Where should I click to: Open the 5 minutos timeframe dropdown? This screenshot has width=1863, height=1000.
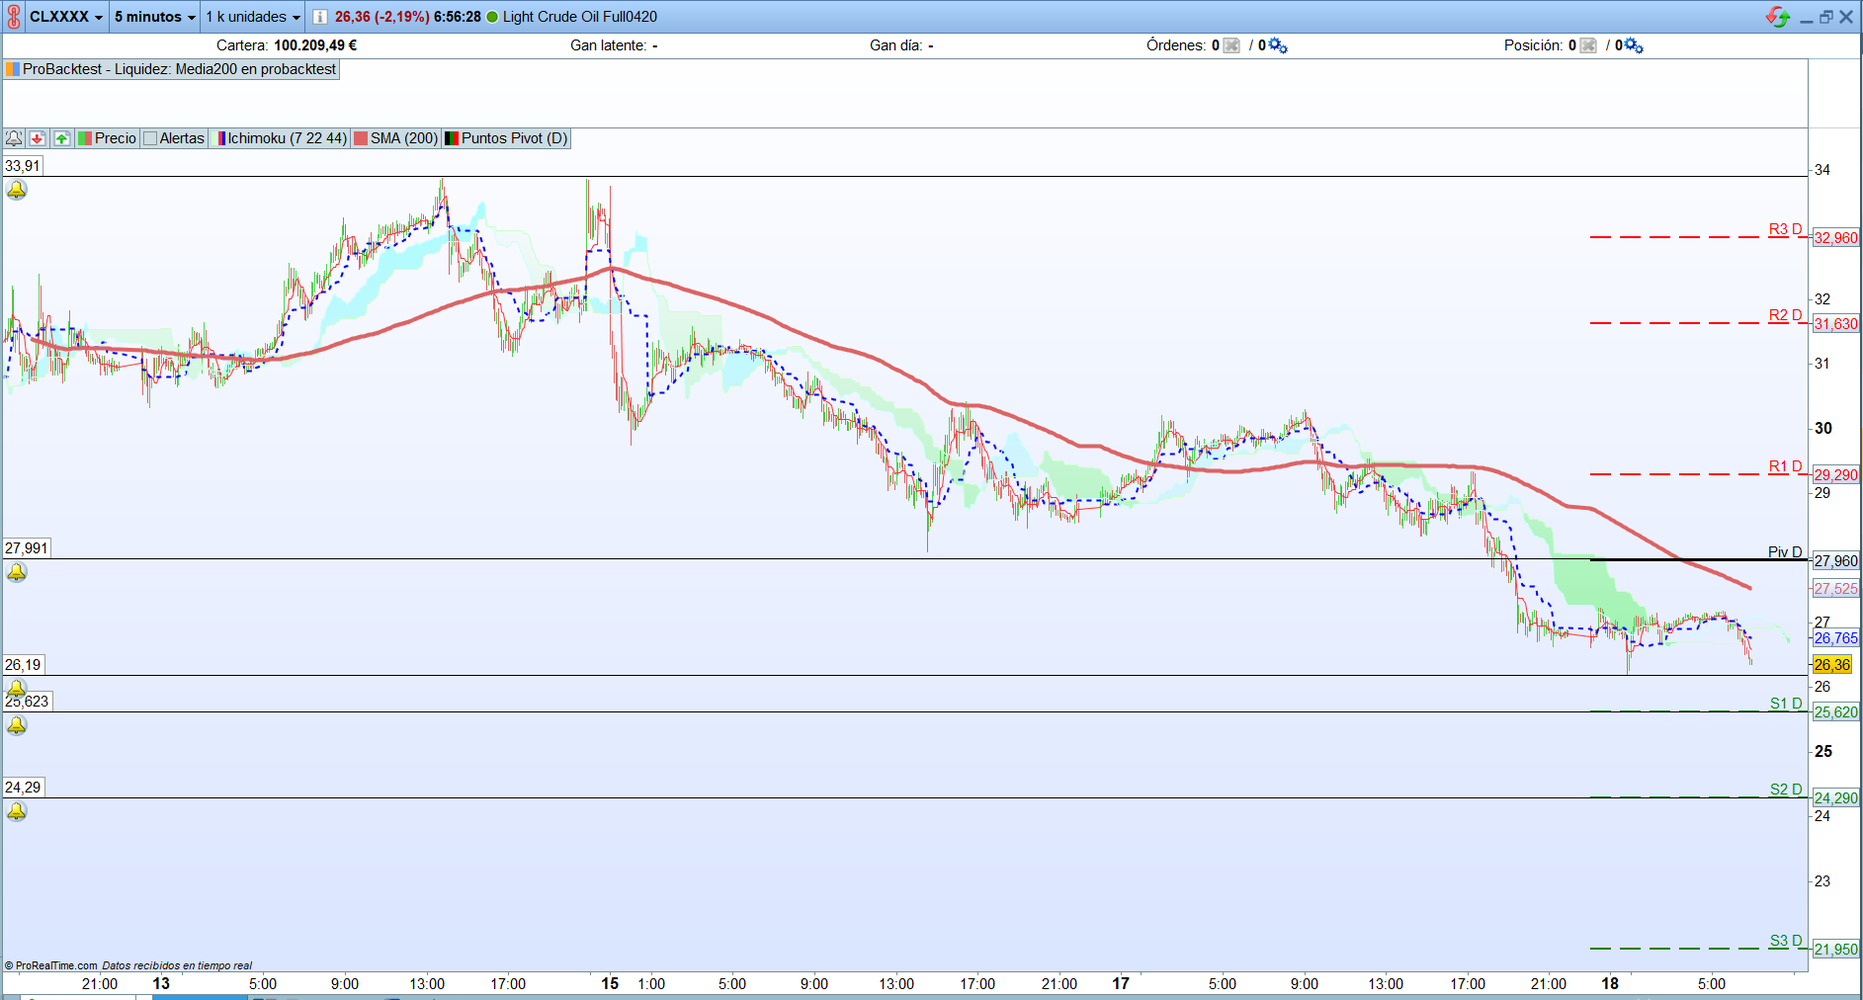pos(155,17)
